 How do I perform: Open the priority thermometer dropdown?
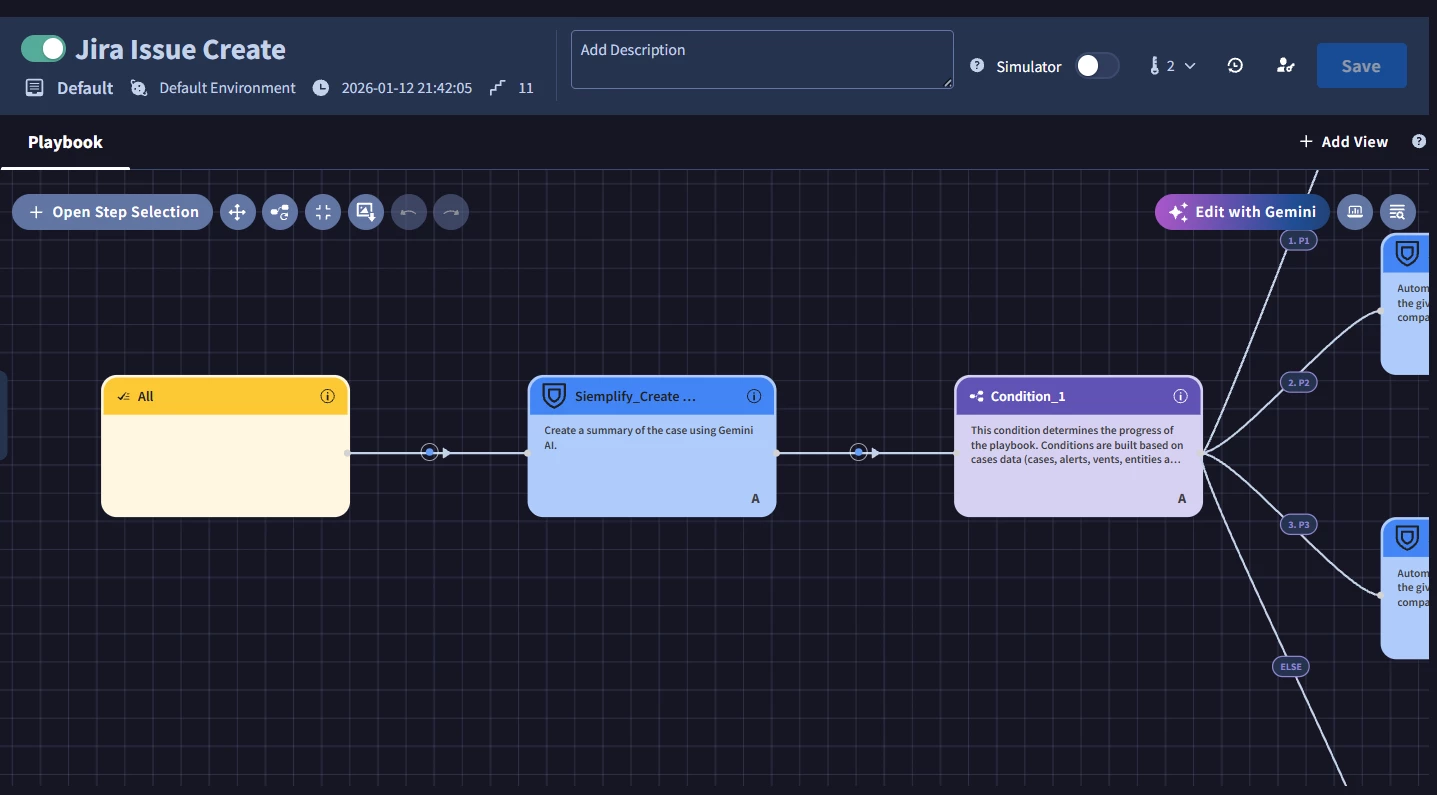point(1172,66)
